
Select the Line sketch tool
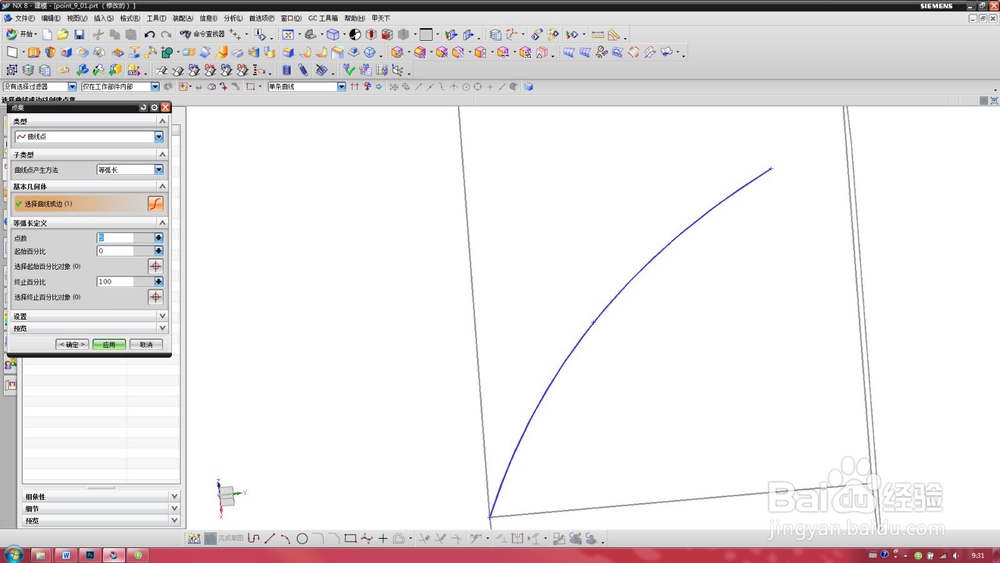click(270, 539)
